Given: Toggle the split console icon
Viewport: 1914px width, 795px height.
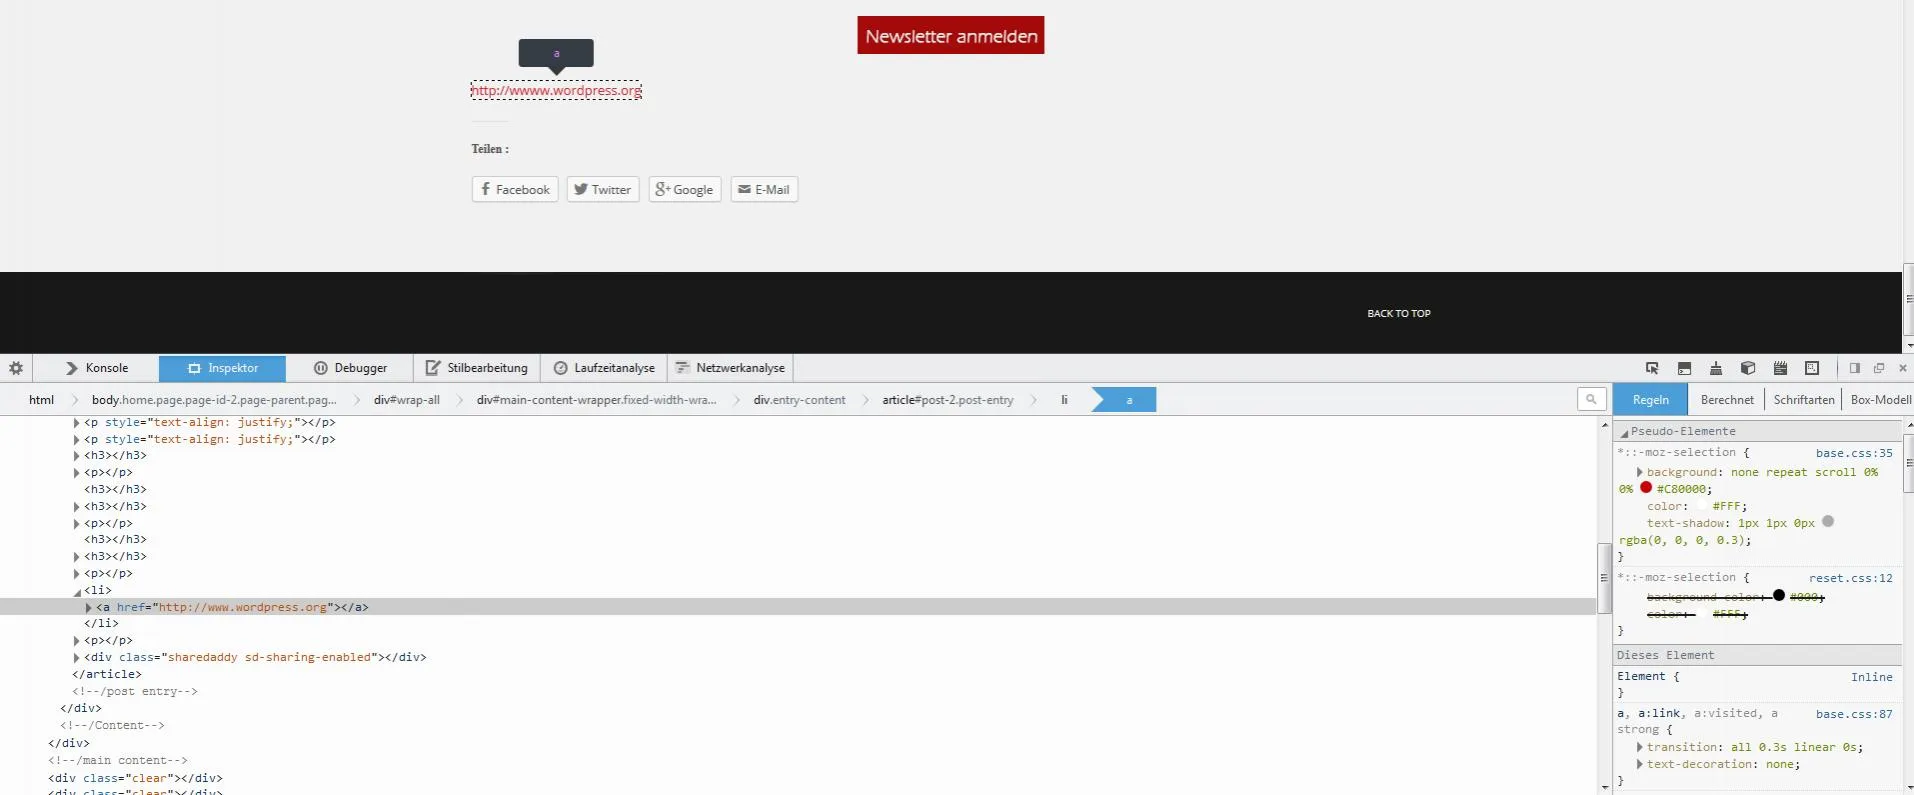Looking at the screenshot, I should tap(1684, 368).
